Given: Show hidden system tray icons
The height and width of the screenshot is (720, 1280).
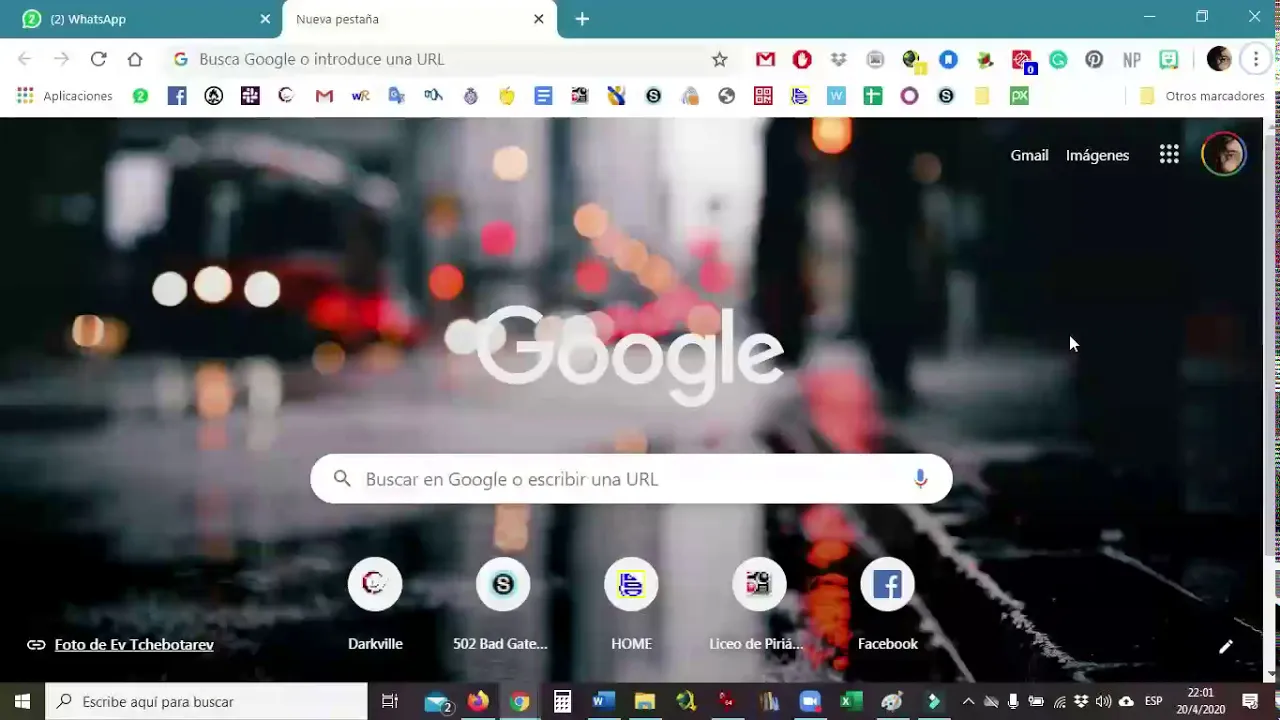Looking at the screenshot, I should pos(967,701).
